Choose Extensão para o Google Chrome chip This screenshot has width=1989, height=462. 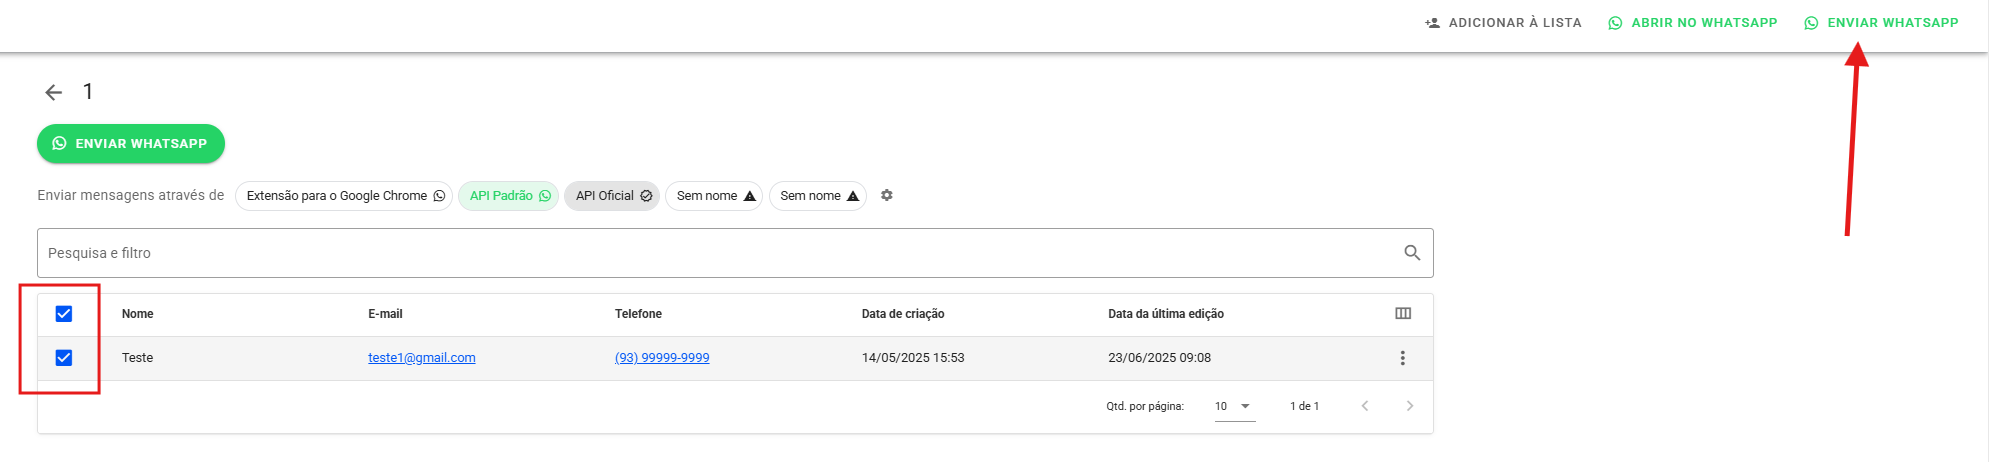coord(344,196)
